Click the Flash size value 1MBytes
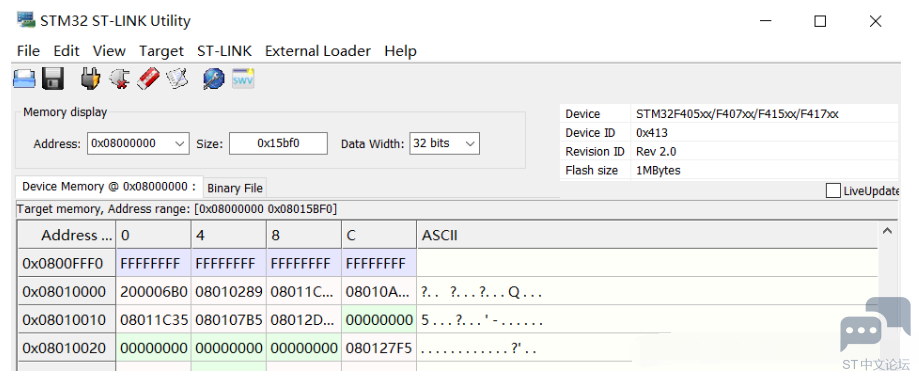The height and width of the screenshot is (380, 919). pyautogui.click(x=658, y=171)
